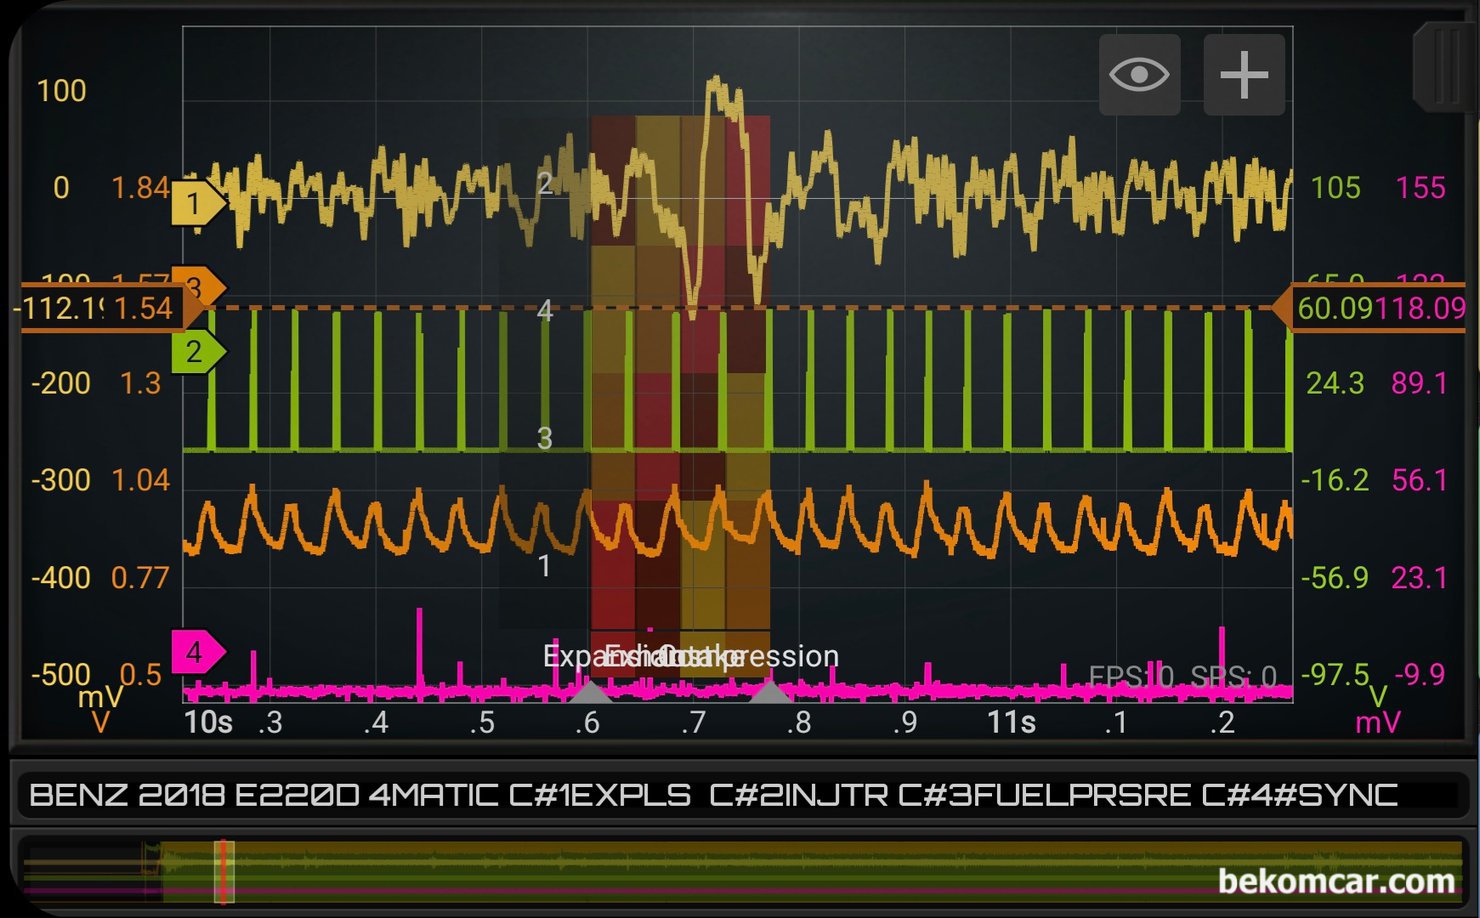1480x918 pixels.
Task: Click the red position marker in overview strip
Action: click(x=225, y=871)
